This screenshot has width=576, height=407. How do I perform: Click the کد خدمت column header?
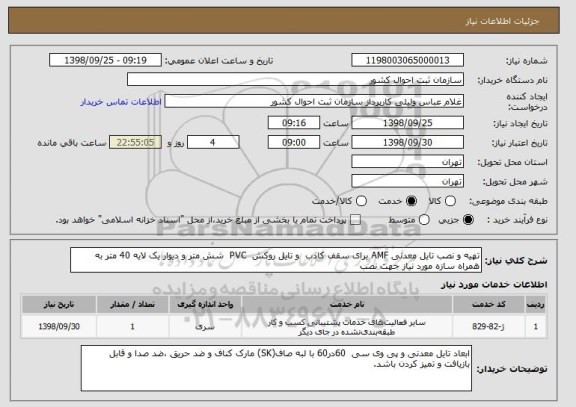489,304
